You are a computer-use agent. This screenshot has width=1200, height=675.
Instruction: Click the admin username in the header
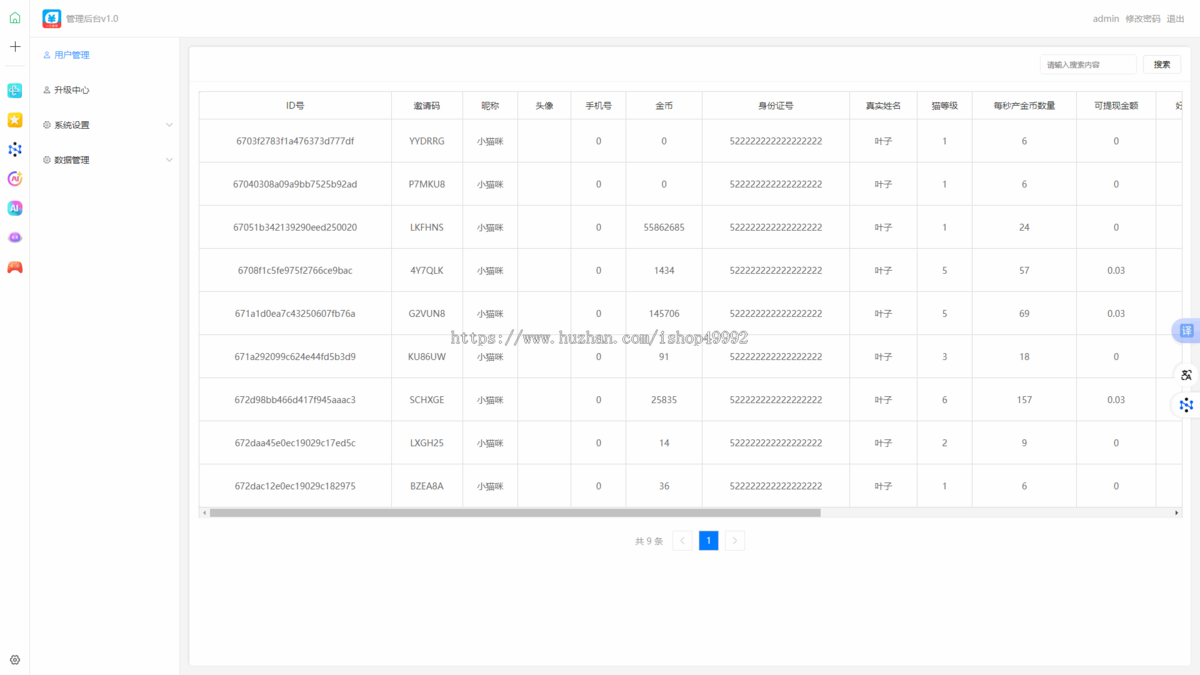(x=1106, y=19)
